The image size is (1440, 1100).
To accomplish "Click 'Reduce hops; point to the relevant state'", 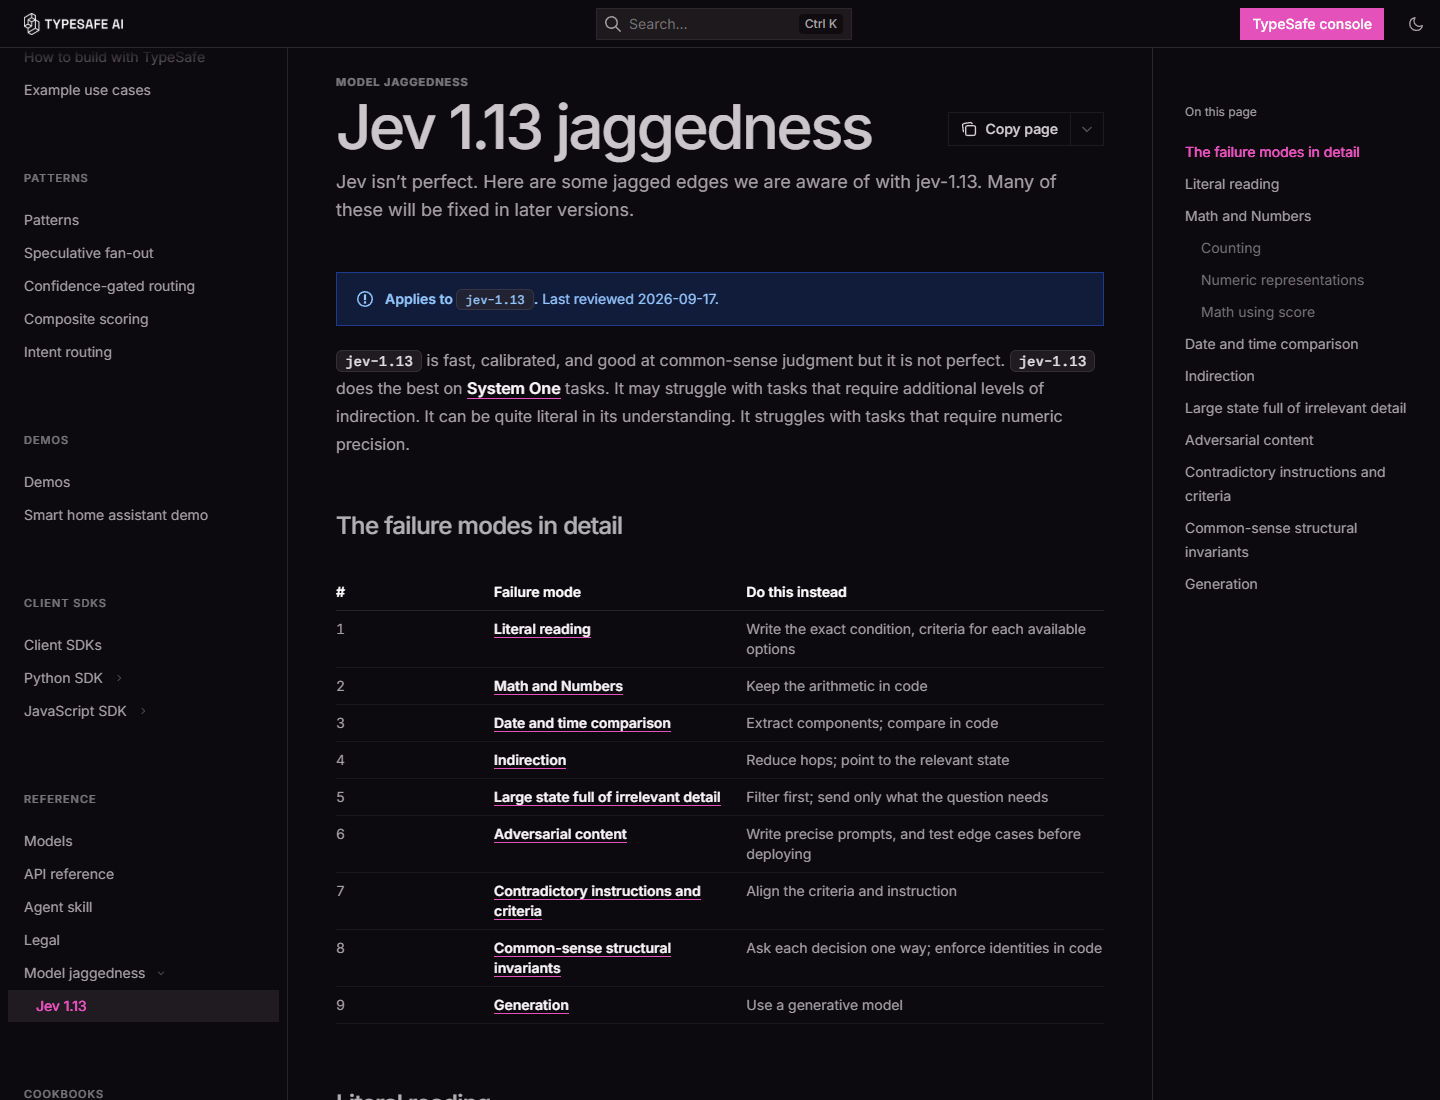I will point(877,760).
